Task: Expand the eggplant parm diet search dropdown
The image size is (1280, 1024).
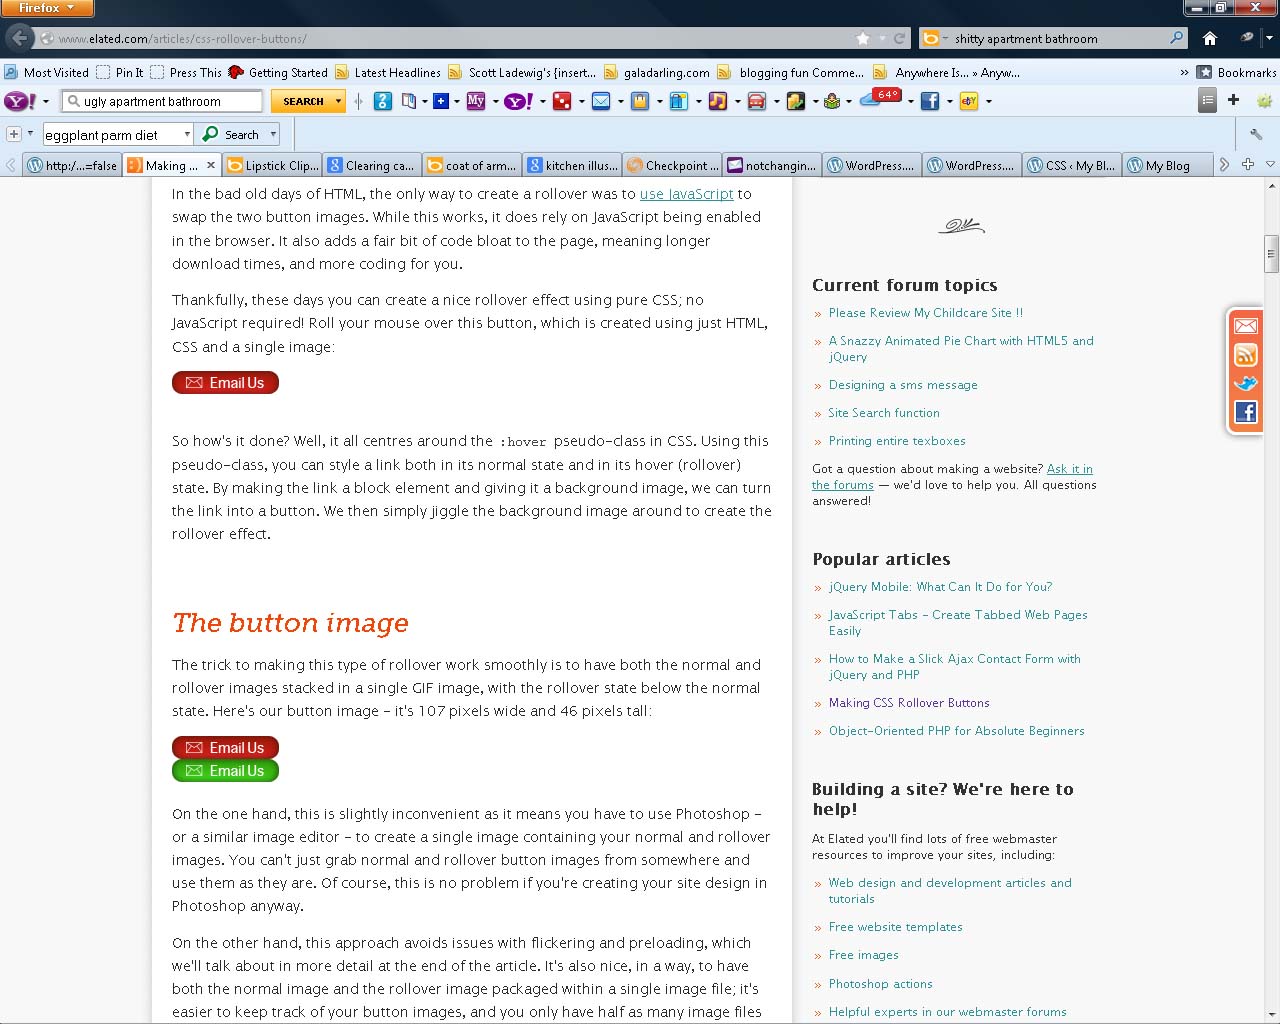Action: (x=187, y=134)
